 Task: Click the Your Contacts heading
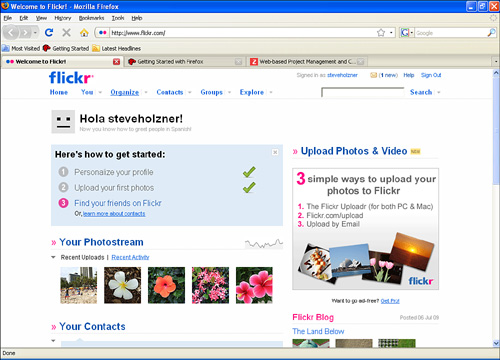pyautogui.click(x=92, y=326)
